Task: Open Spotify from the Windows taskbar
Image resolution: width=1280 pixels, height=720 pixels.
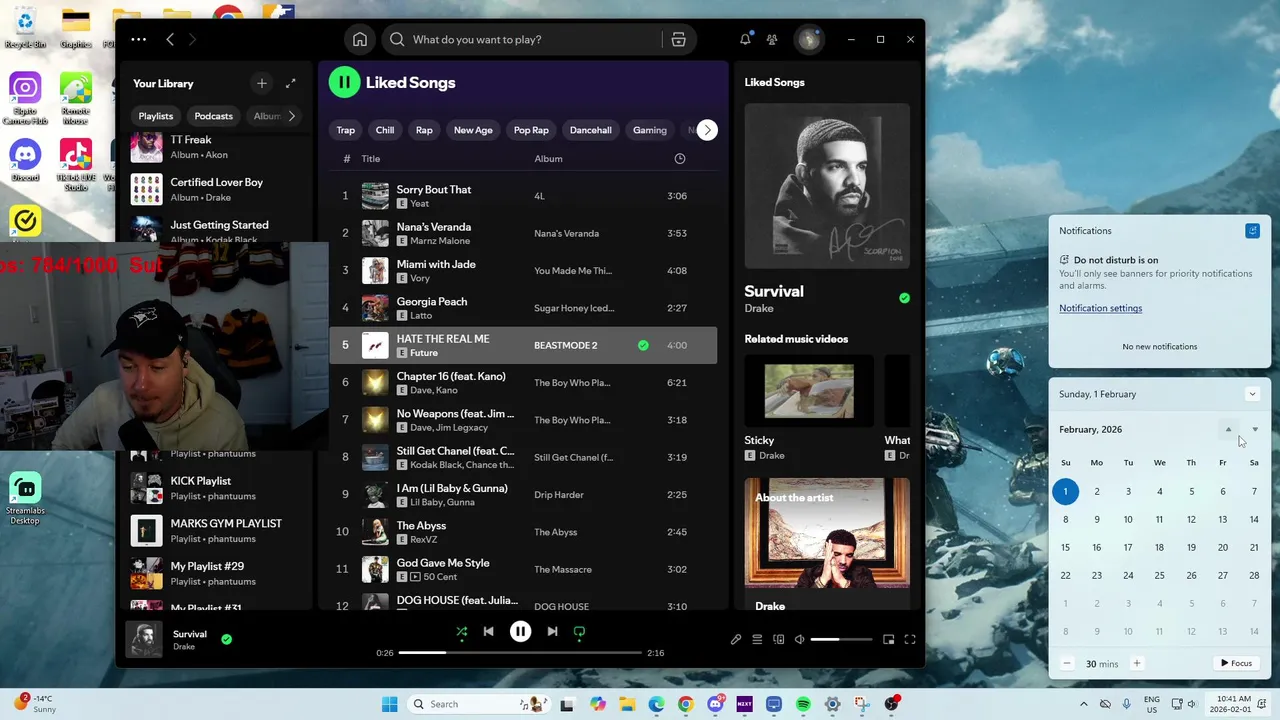Action: click(803, 704)
